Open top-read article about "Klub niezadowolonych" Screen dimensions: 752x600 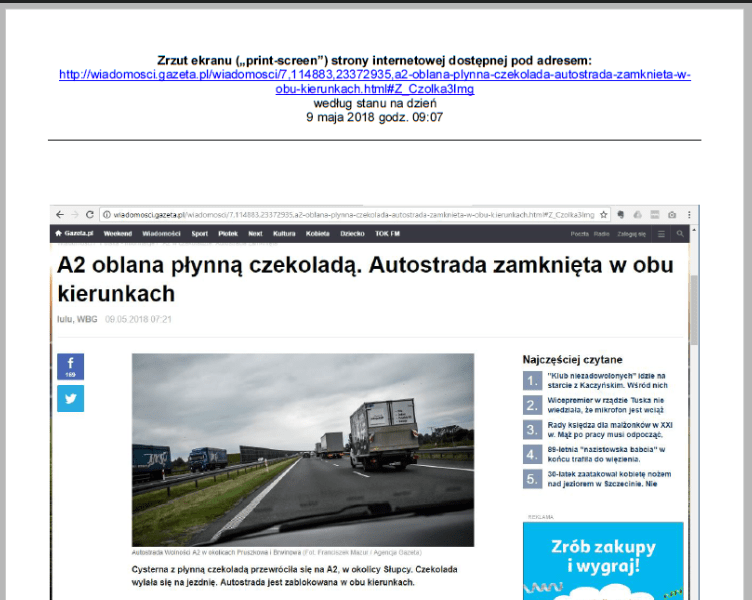pyautogui.click(x=608, y=380)
